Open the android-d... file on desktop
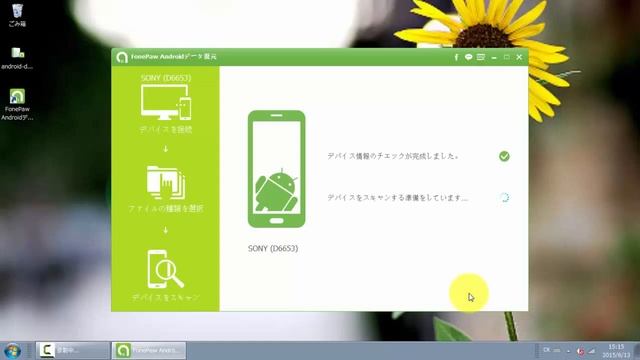The image size is (640, 360). pos(17,58)
